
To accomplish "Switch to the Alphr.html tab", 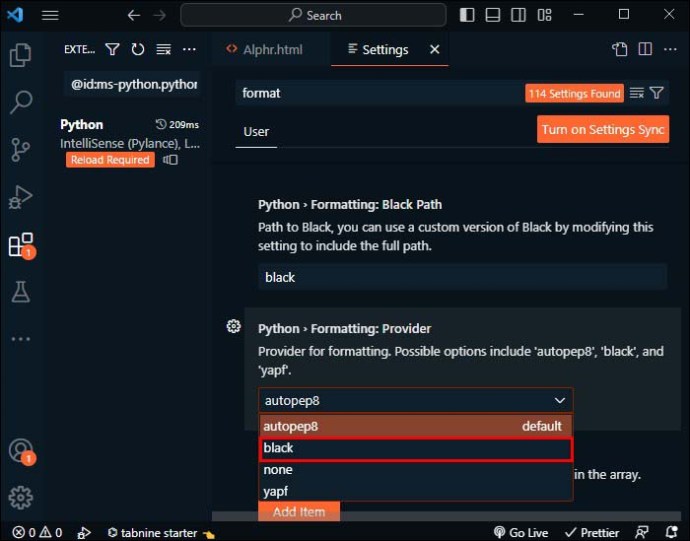I will tap(265, 49).
